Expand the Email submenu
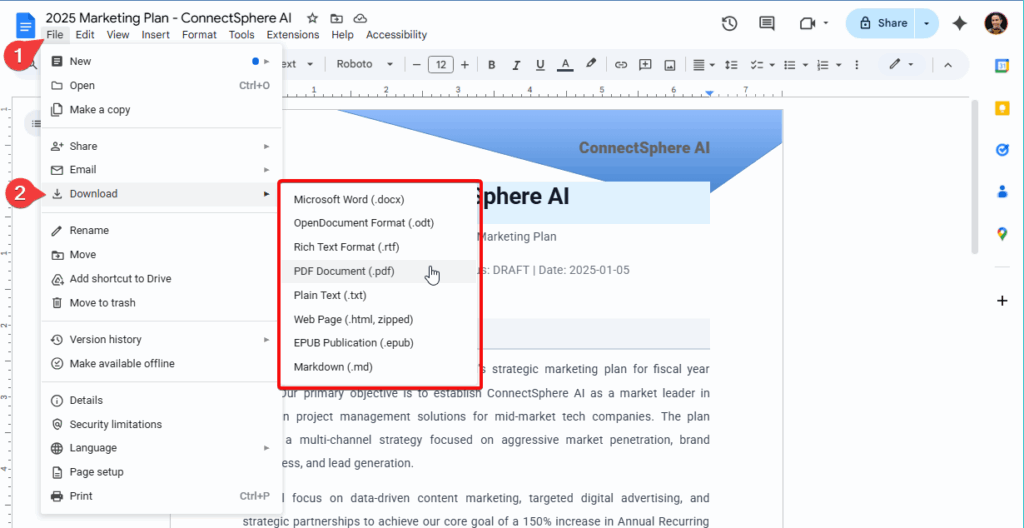Image resolution: width=1024 pixels, height=528 pixels. point(161,169)
